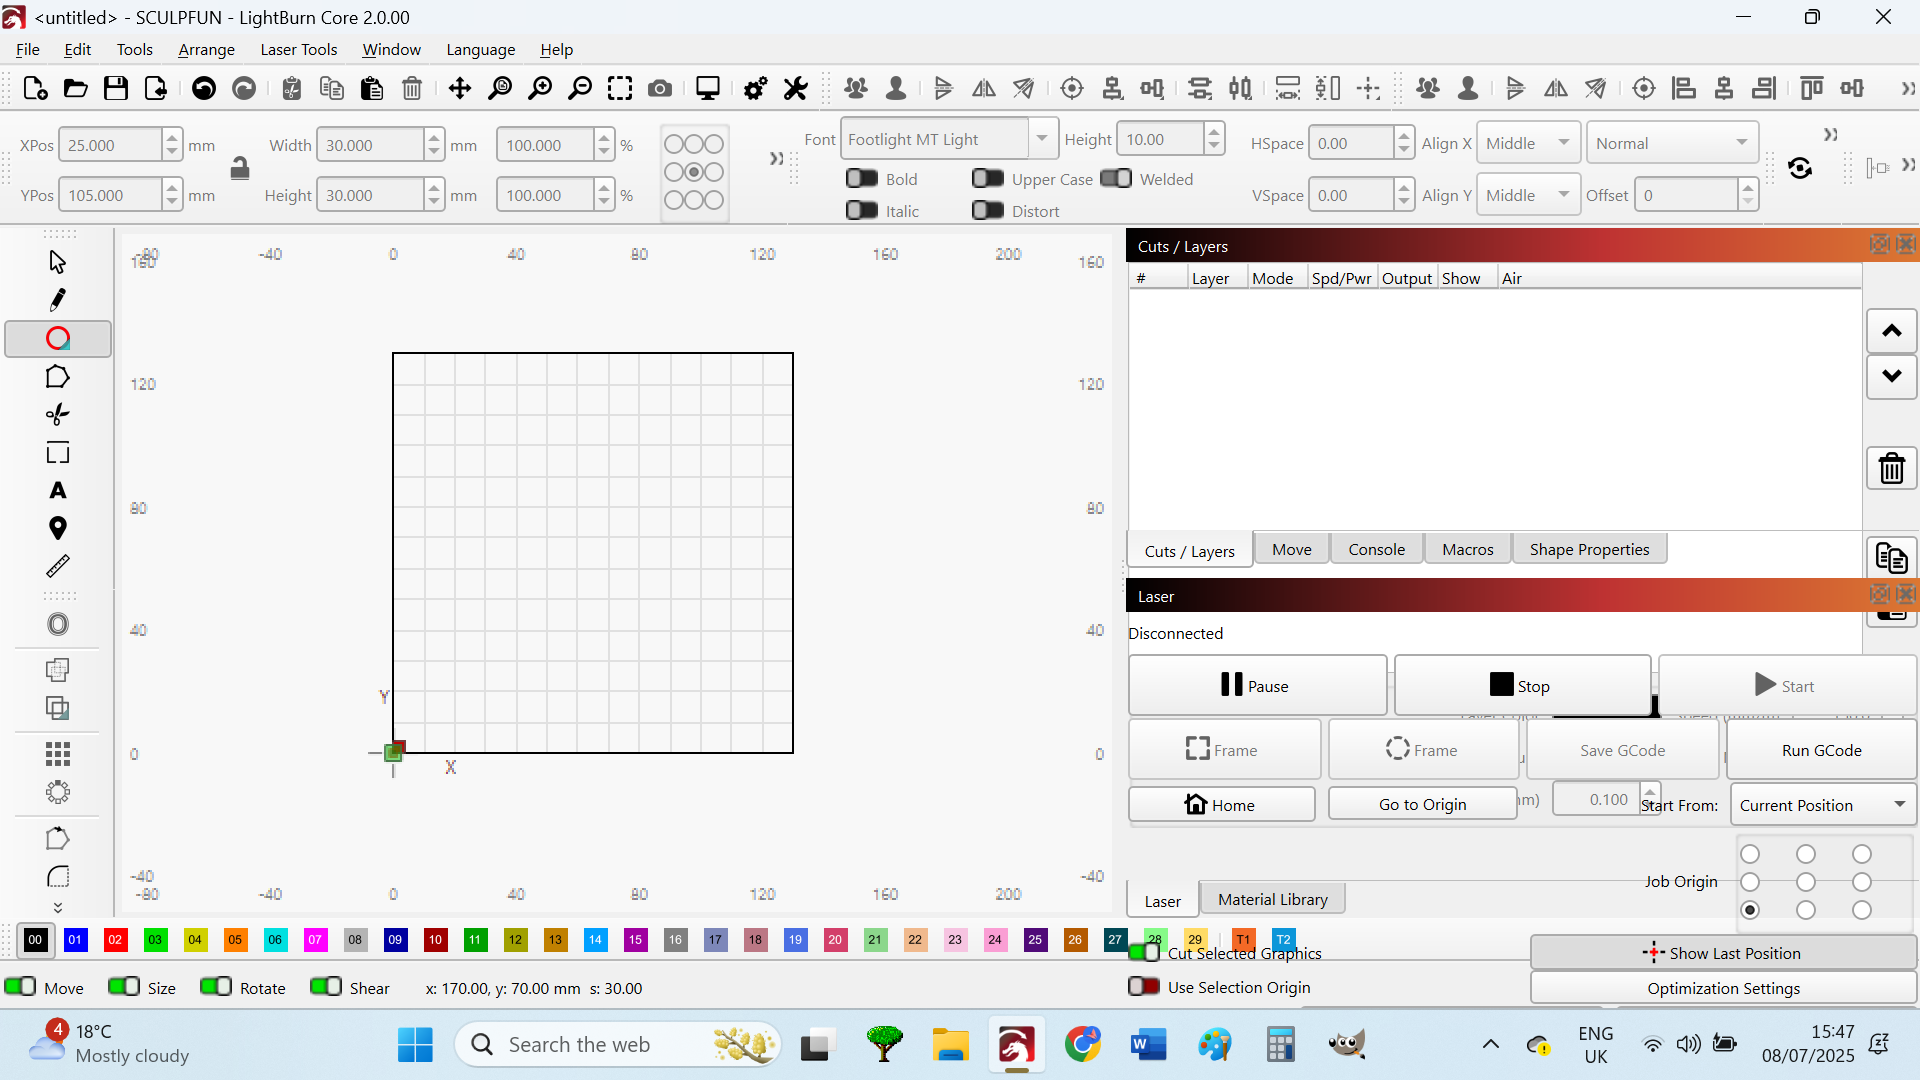Viewport: 1920px width, 1080px height.
Task: Open the Font name dropdown
Action: pyautogui.click(x=1042, y=139)
